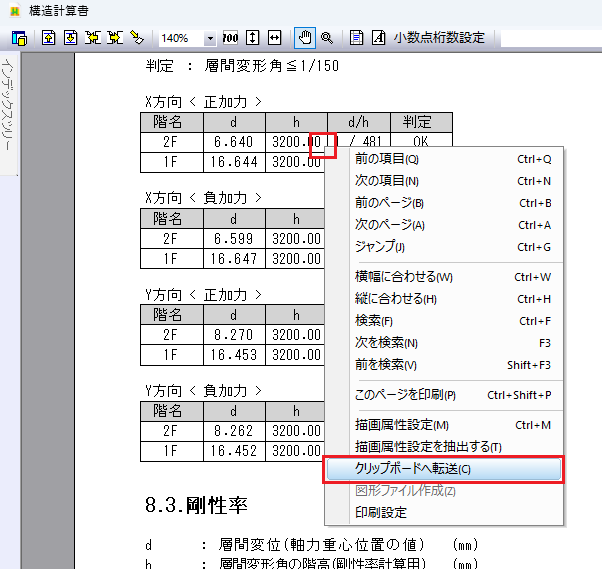Click the previous page toolbar icon
The image size is (602, 569).
pyautogui.click(x=47, y=38)
